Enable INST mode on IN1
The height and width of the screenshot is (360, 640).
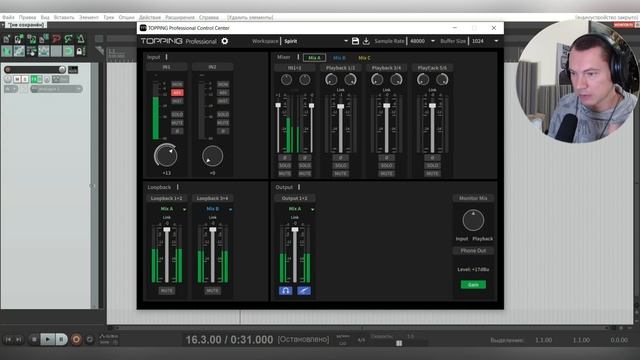[x=177, y=101]
